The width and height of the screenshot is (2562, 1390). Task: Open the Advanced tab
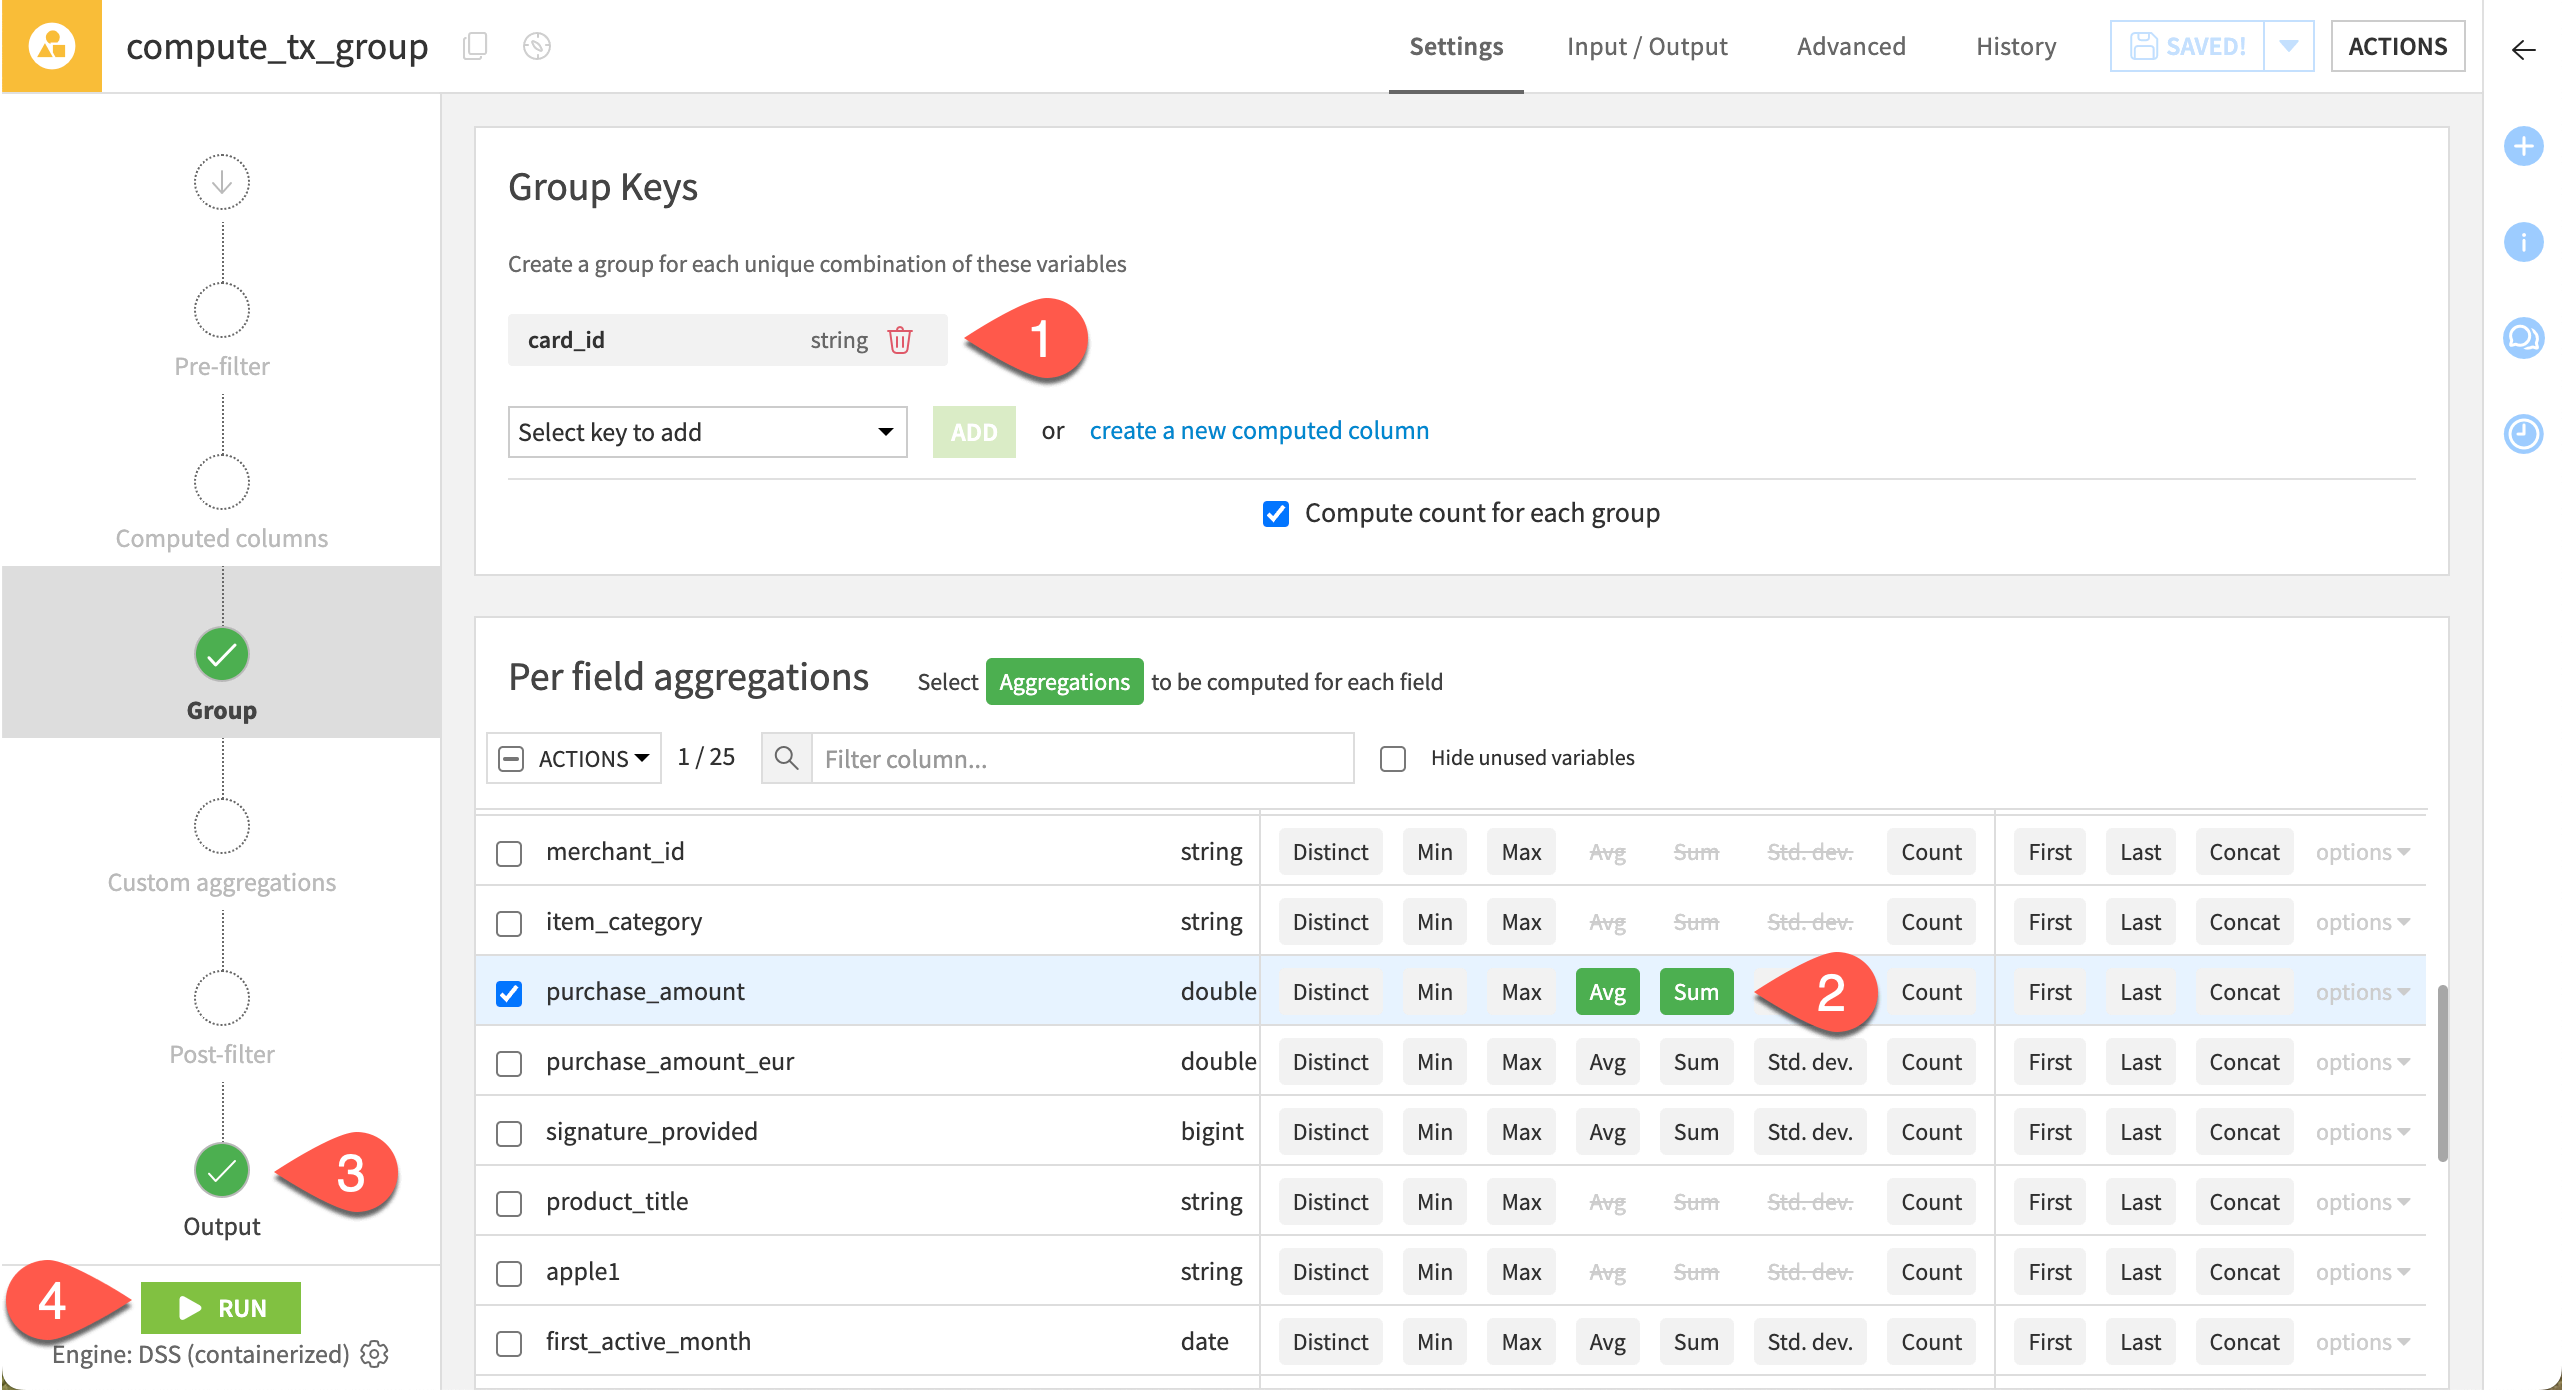1850,46
